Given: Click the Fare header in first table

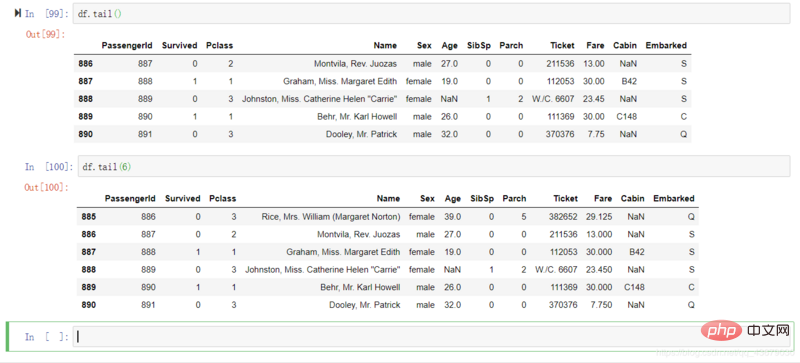Looking at the screenshot, I should pos(595,45).
